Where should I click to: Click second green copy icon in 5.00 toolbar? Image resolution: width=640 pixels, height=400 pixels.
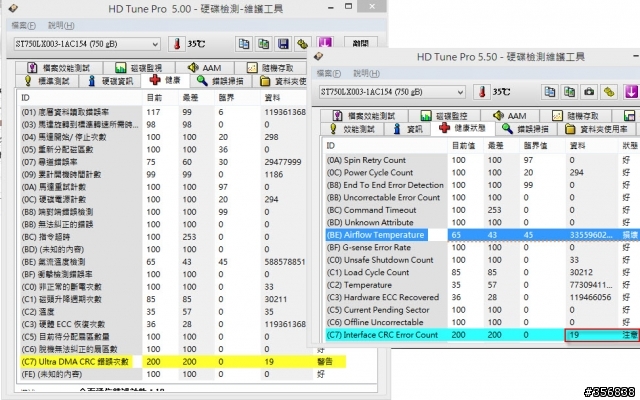coord(264,44)
